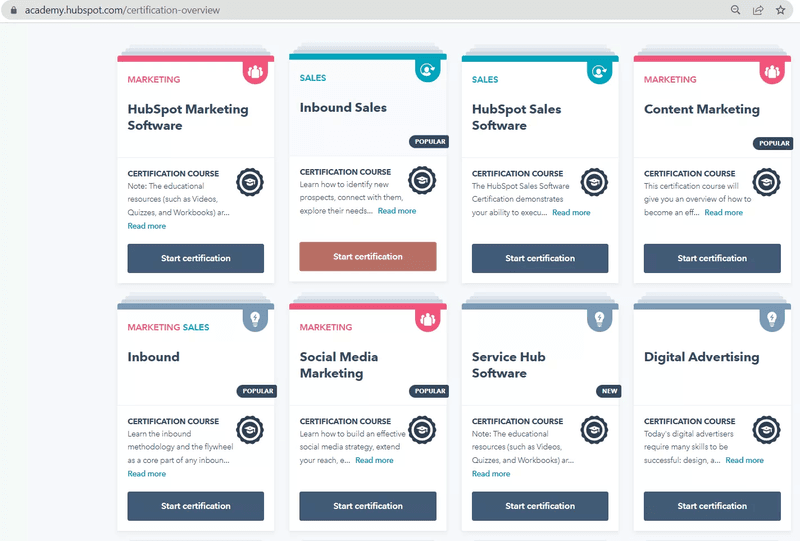Image resolution: width=800 pixels, height=541 pixels.
Task: Start the Inbound certification
Action: [x=196, y=506]
